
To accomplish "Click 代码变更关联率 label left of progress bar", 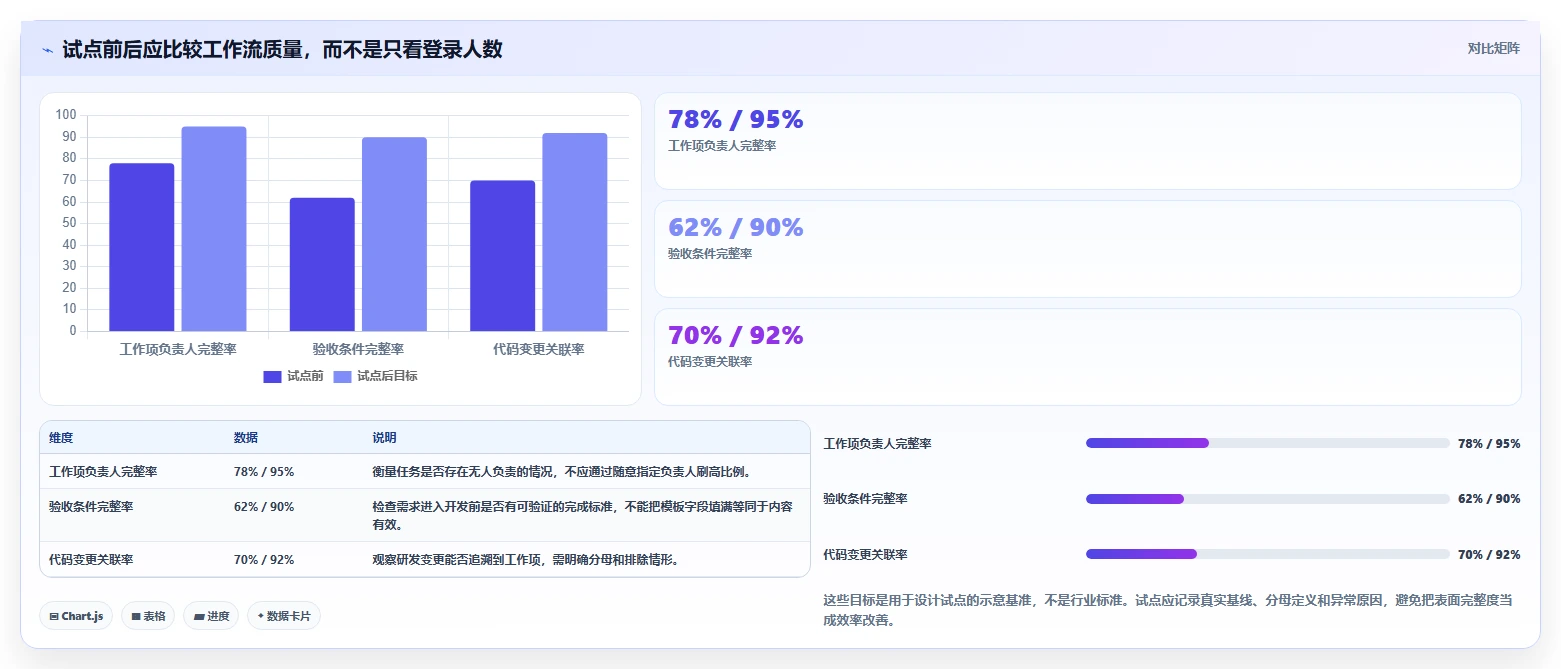I will click(x=865, y=555).
